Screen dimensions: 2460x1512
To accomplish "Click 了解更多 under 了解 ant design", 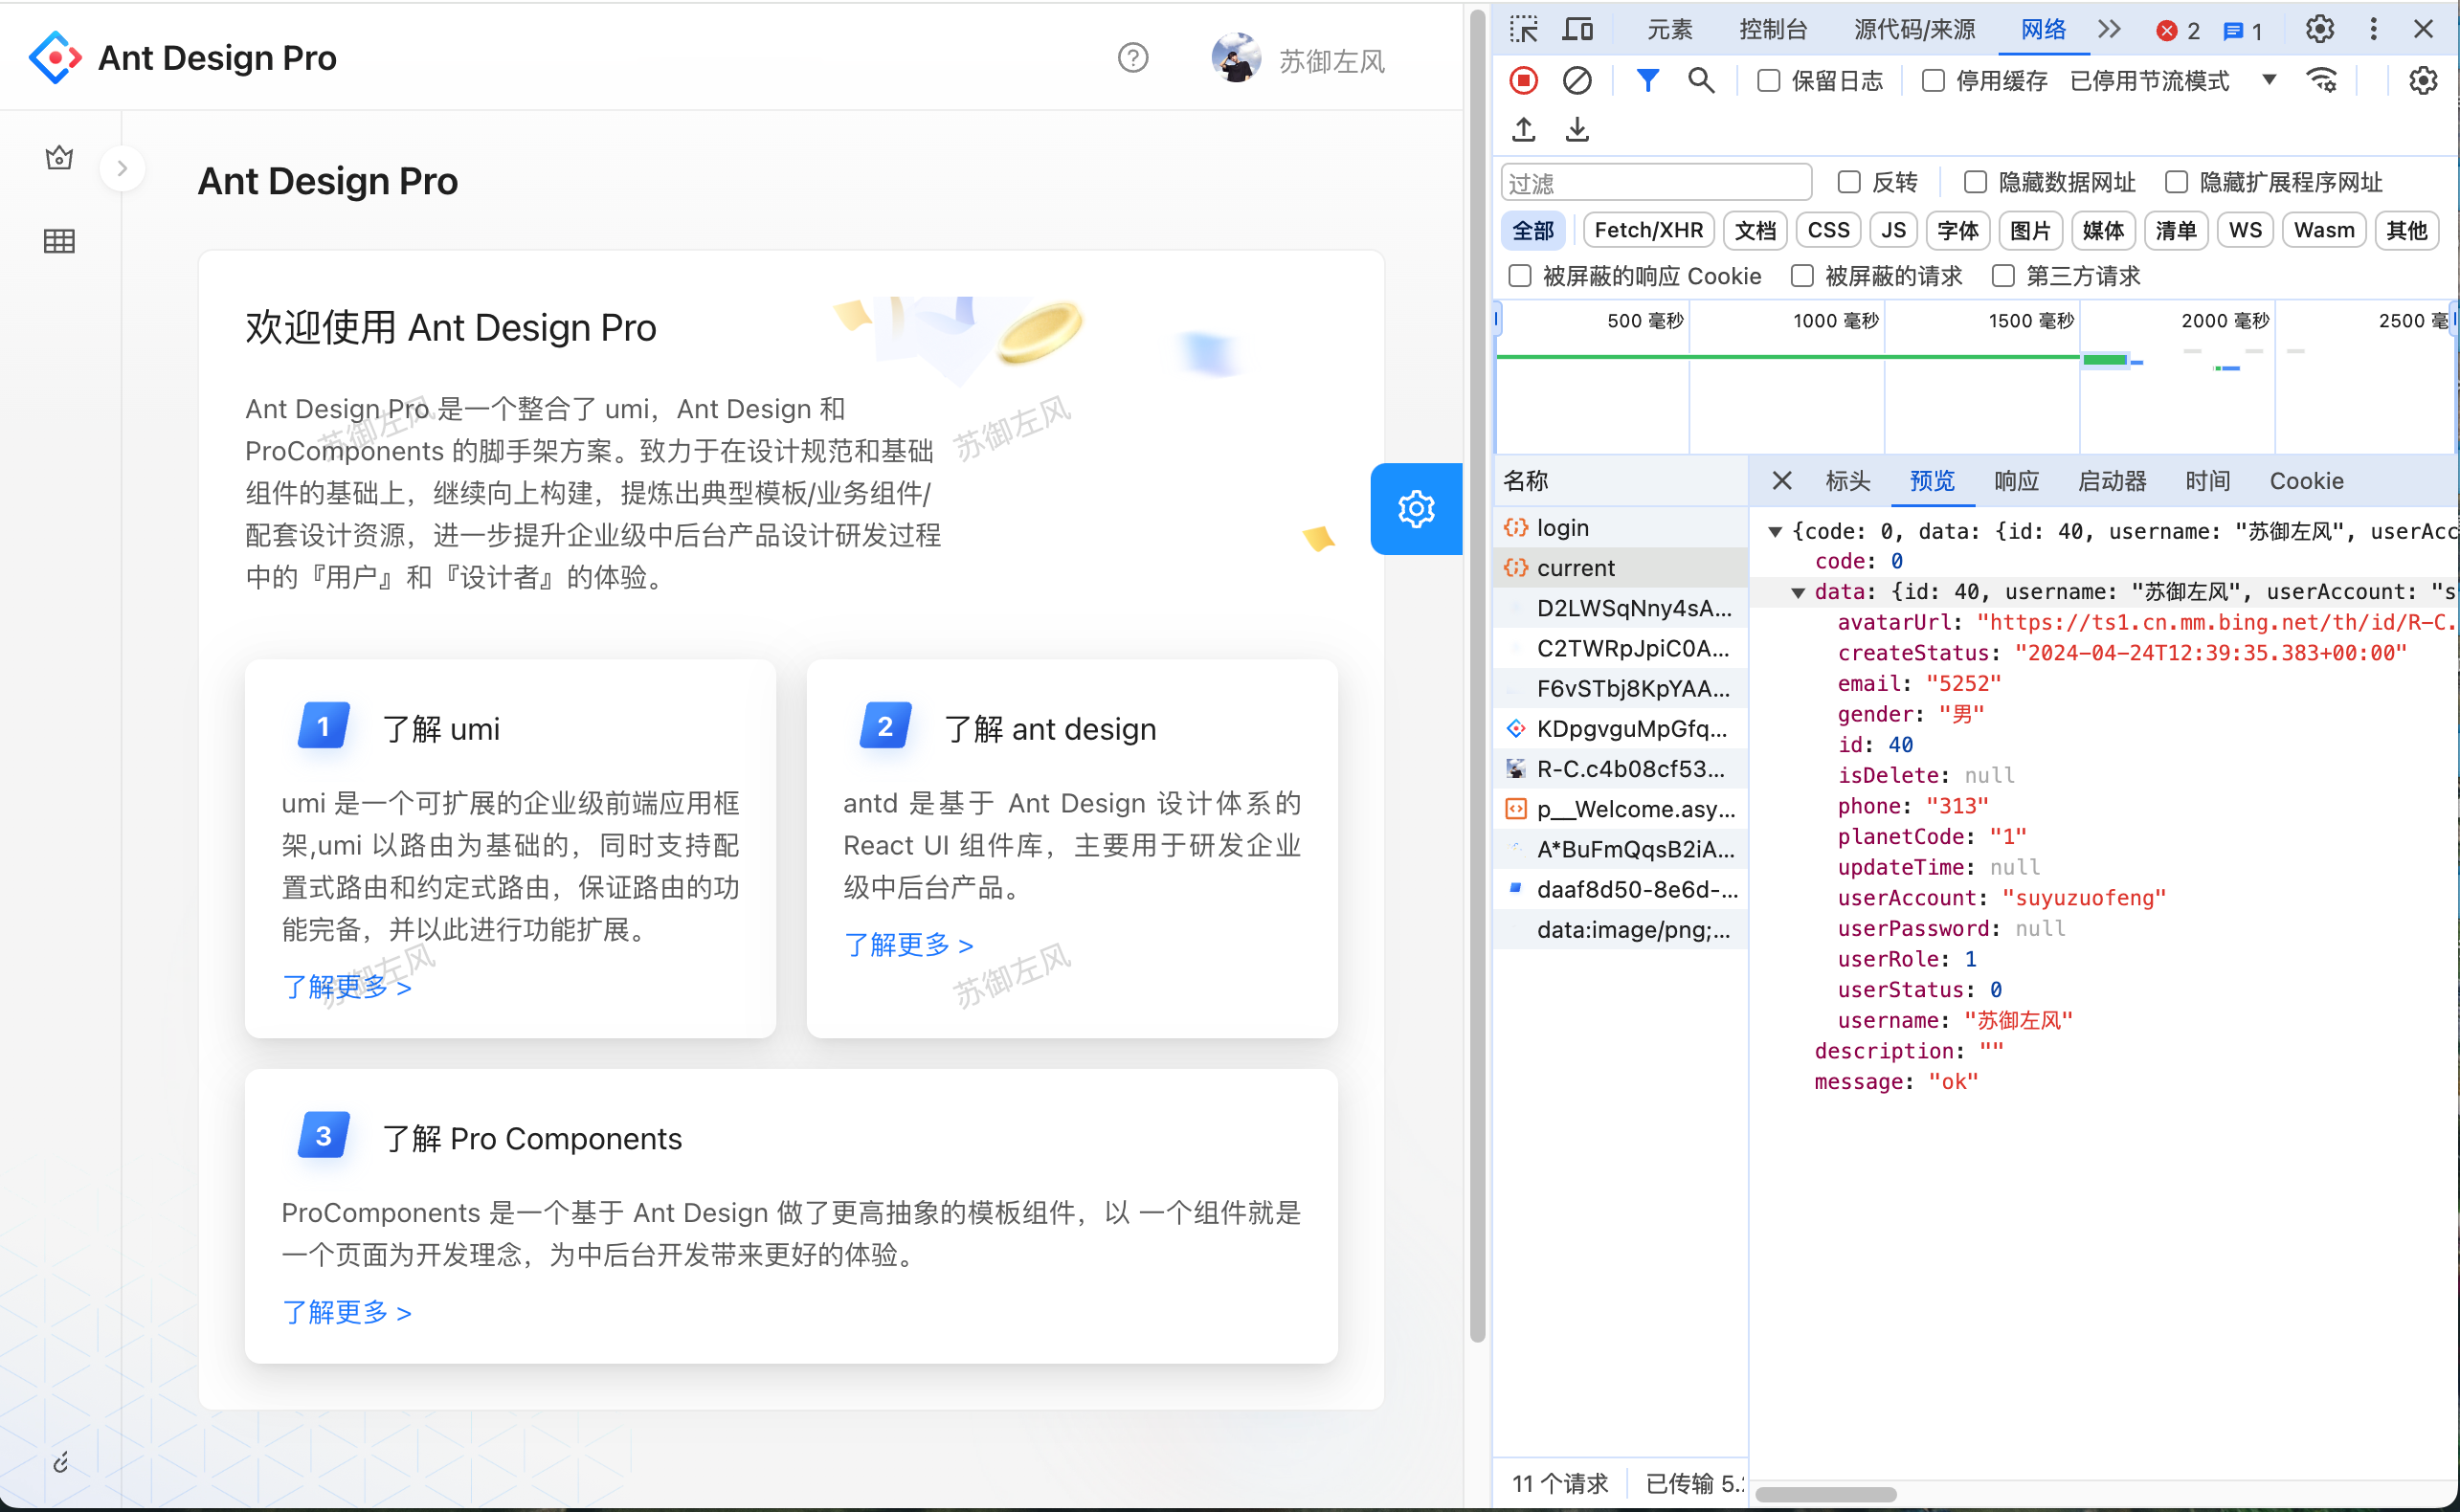I will pyautogui.click(x=908, y=945).
